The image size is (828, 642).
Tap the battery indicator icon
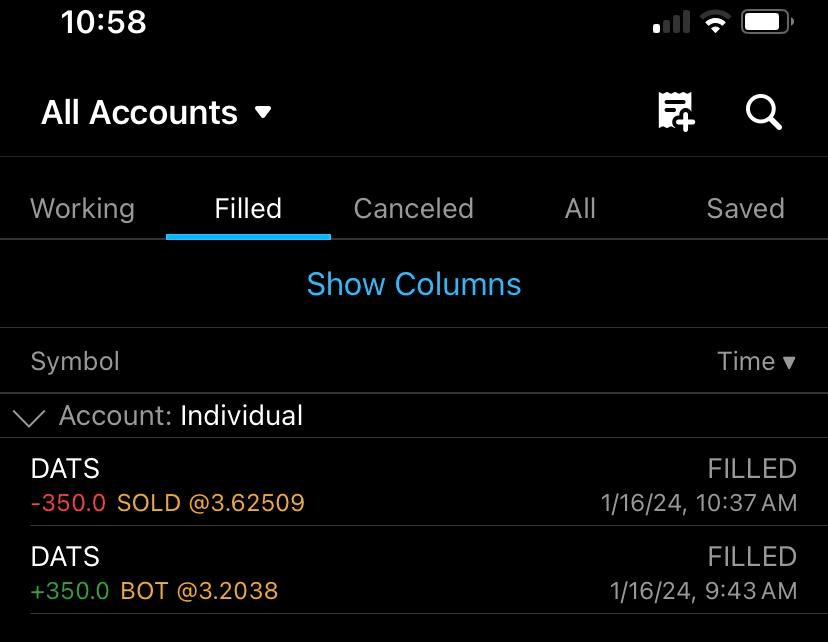point(768,22)
